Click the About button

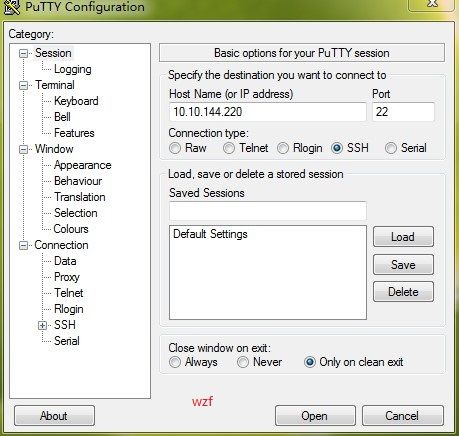click(x=54, y=416)
